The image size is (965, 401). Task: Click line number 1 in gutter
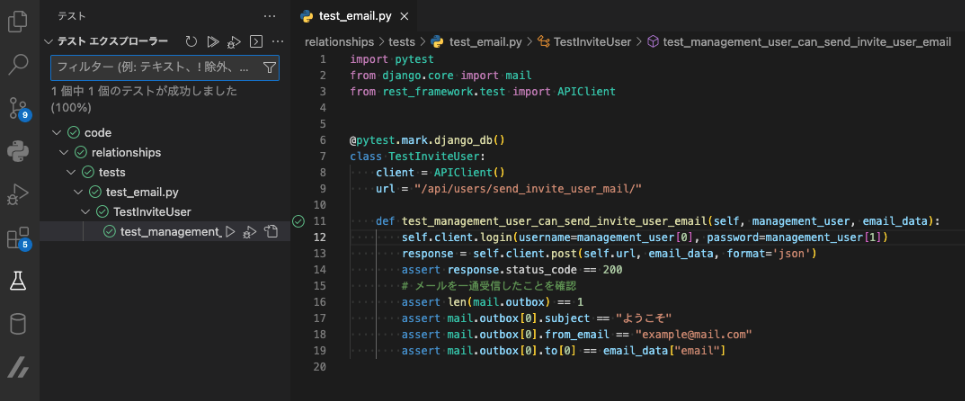(x=324, y=60)
